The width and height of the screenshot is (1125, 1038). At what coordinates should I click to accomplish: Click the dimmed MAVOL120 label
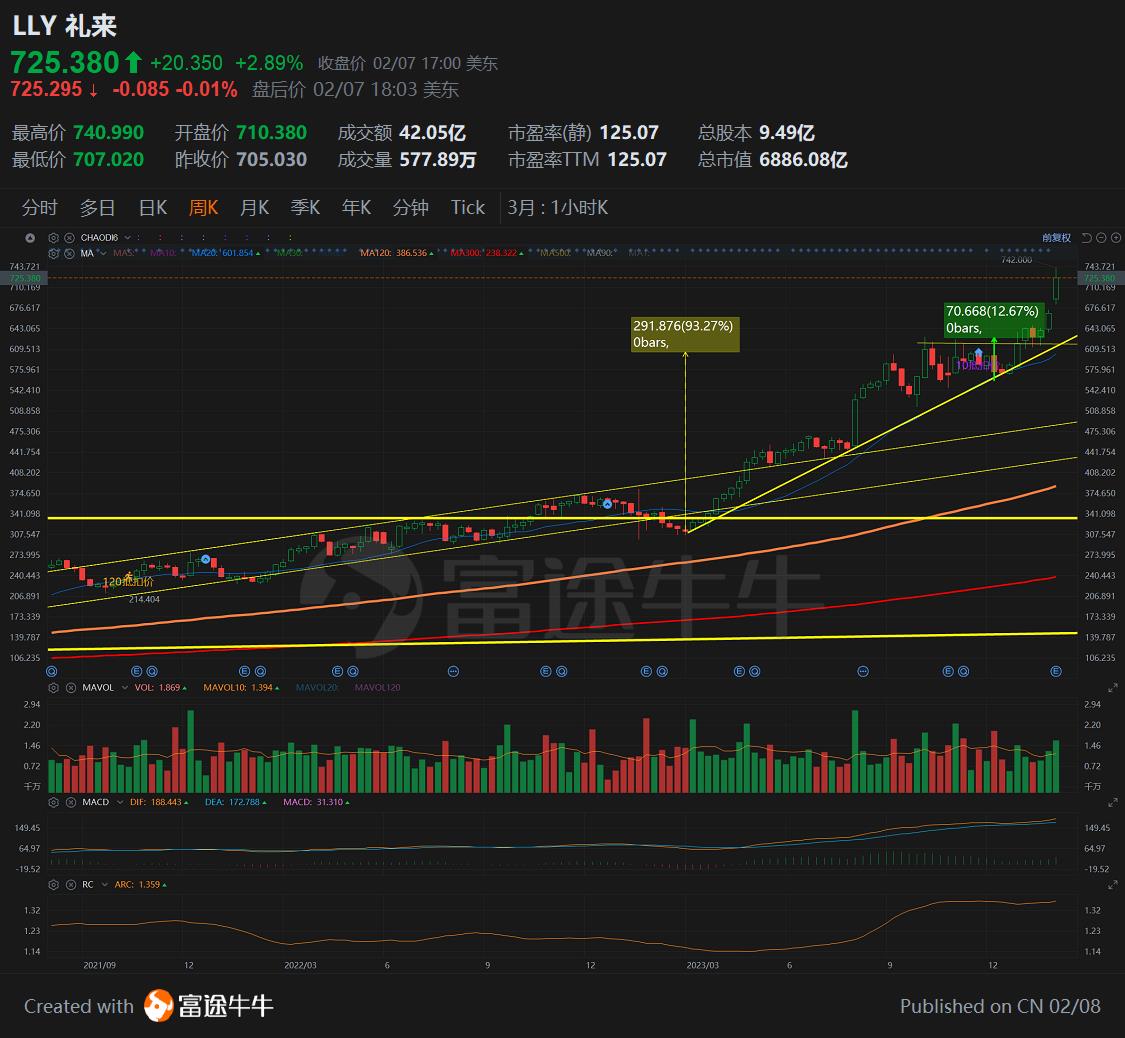point(377,687)
